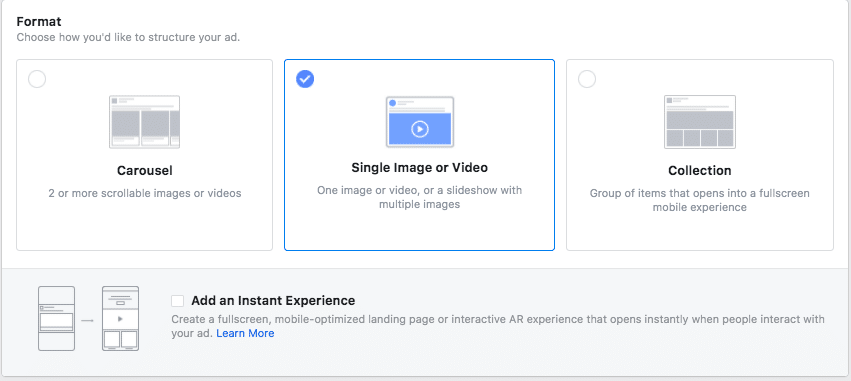Click the left phone ad preview illustration

pyautogui.click(x=56, y=319)
